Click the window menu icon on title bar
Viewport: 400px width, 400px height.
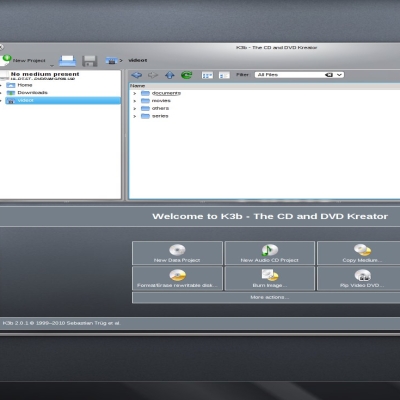[x=1, y=47]
